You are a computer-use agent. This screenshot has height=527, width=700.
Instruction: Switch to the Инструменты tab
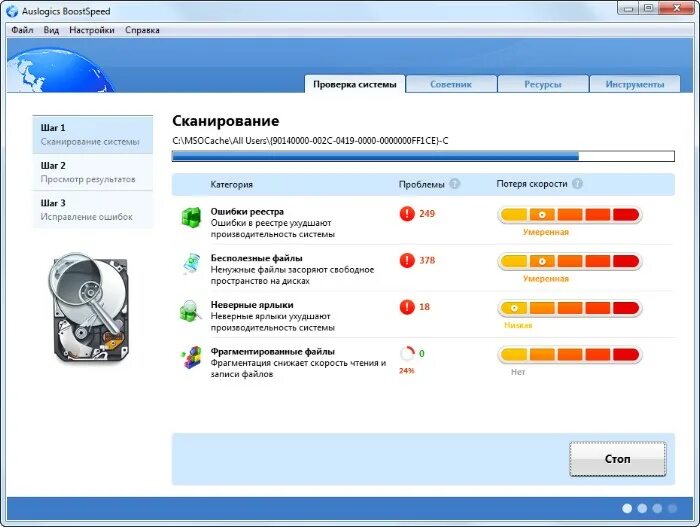[635, 84]
